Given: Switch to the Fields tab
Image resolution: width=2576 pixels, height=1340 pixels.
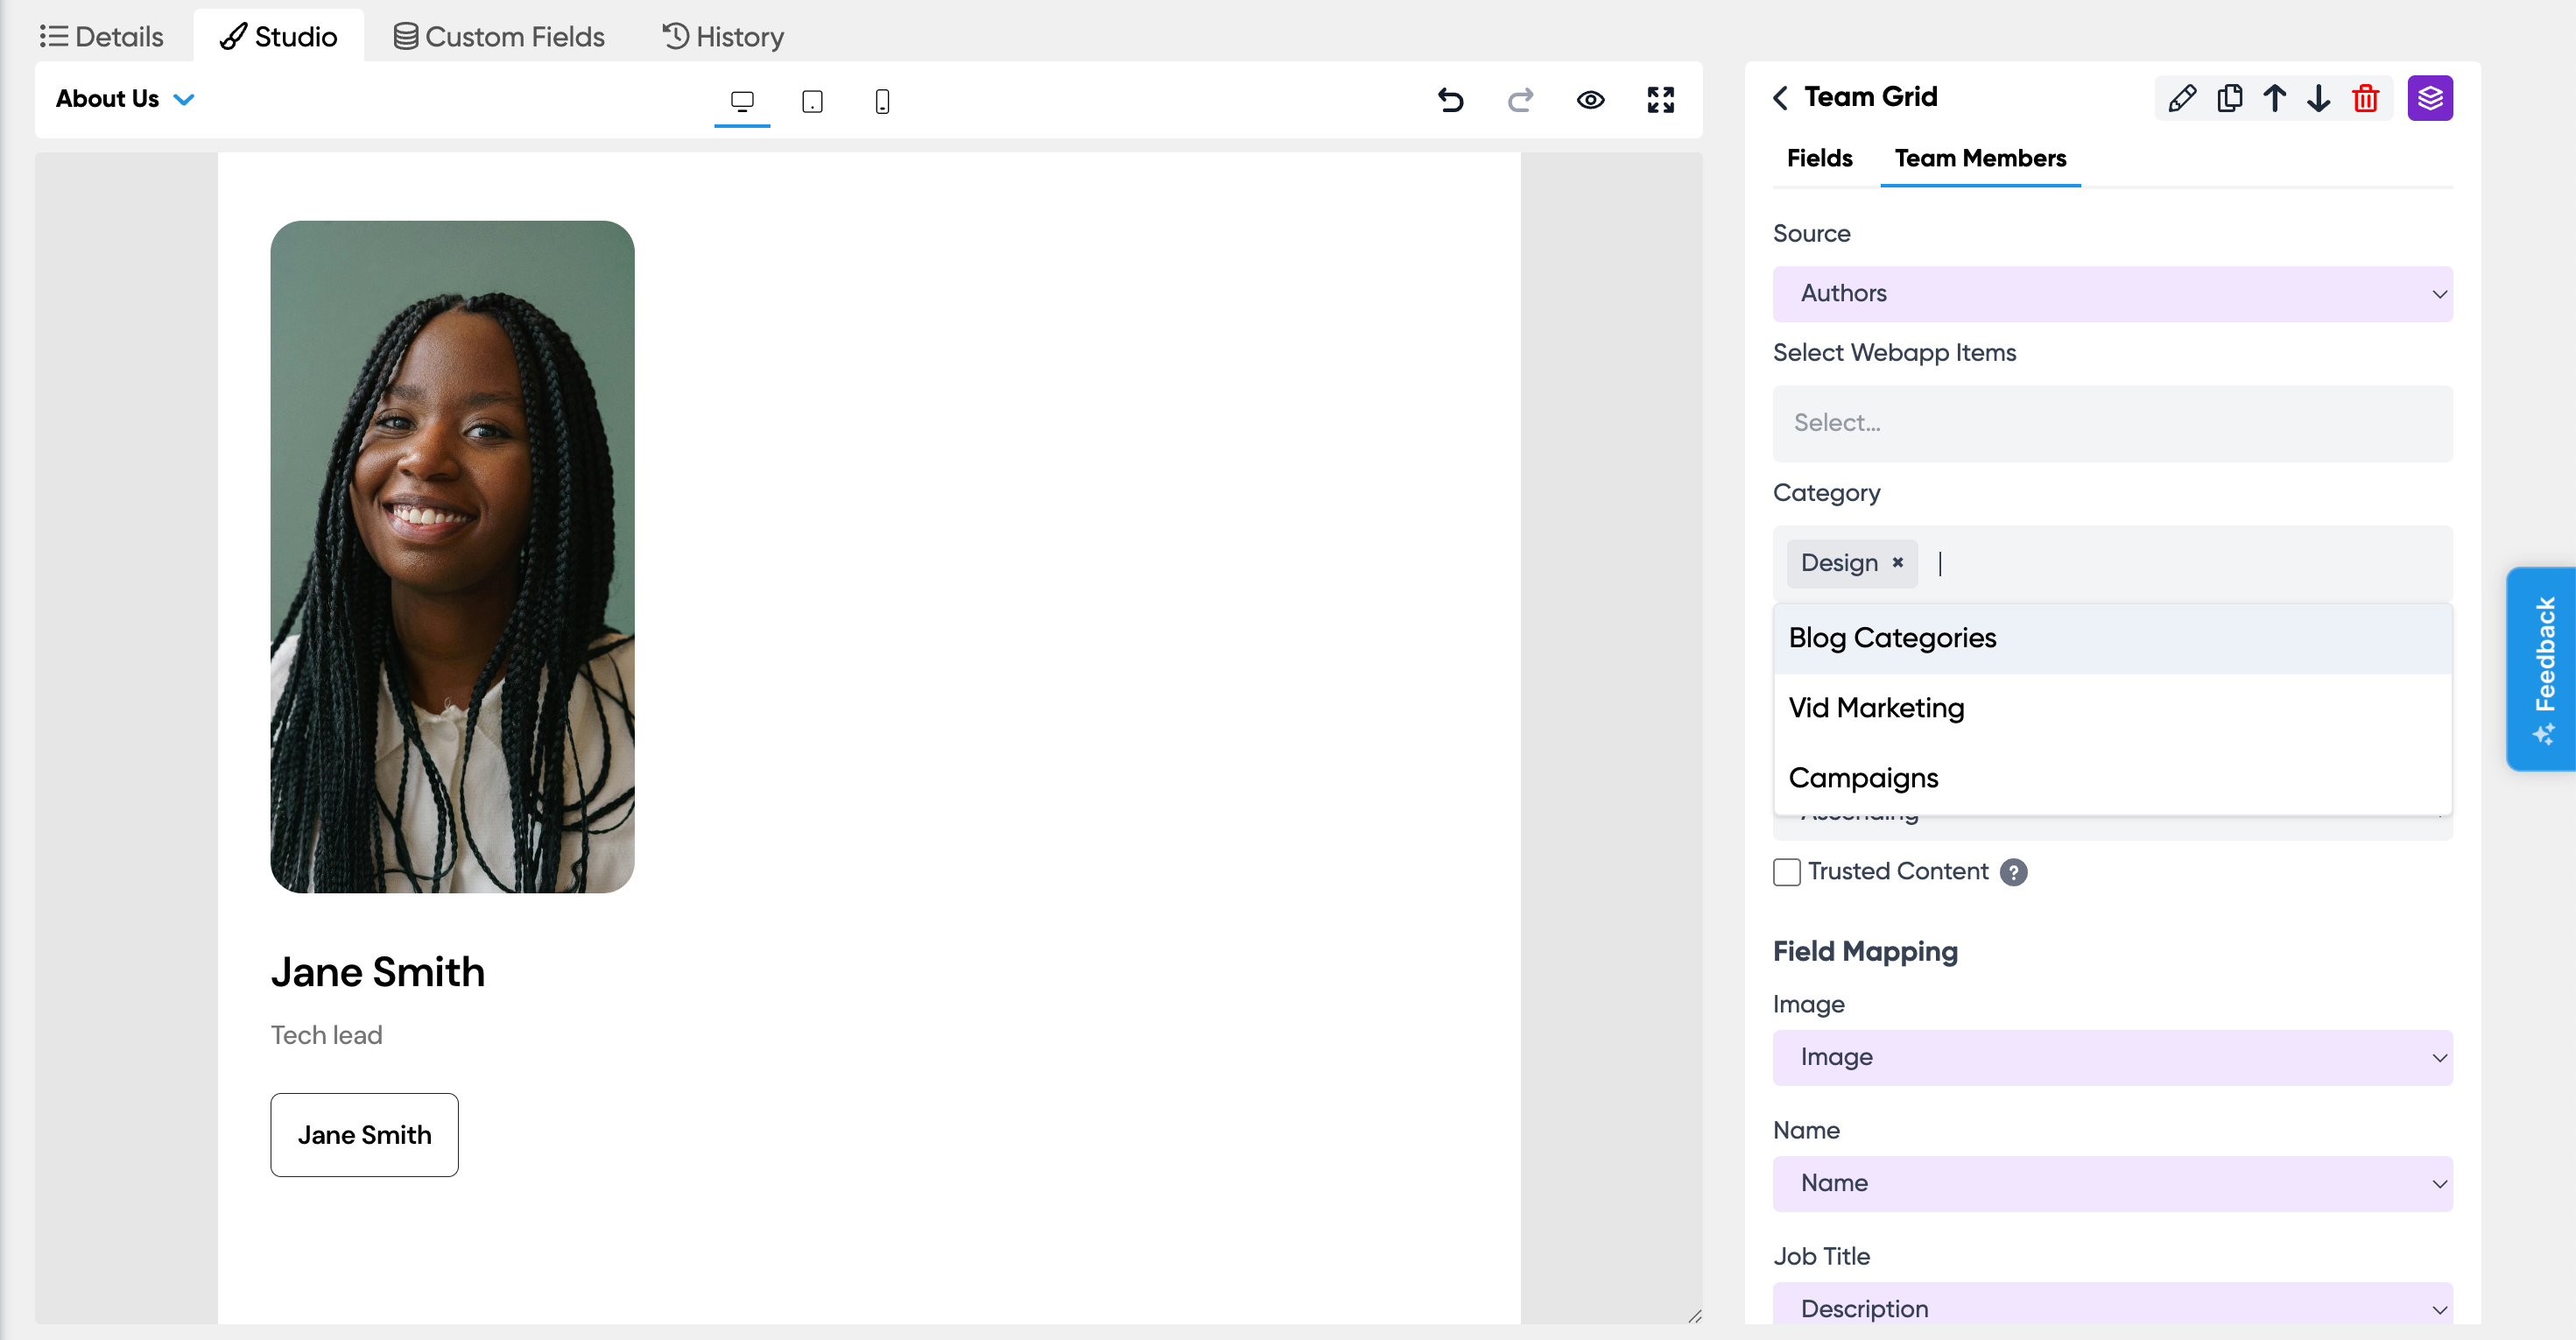Looking at the screenshot, I should [1819, 158].
